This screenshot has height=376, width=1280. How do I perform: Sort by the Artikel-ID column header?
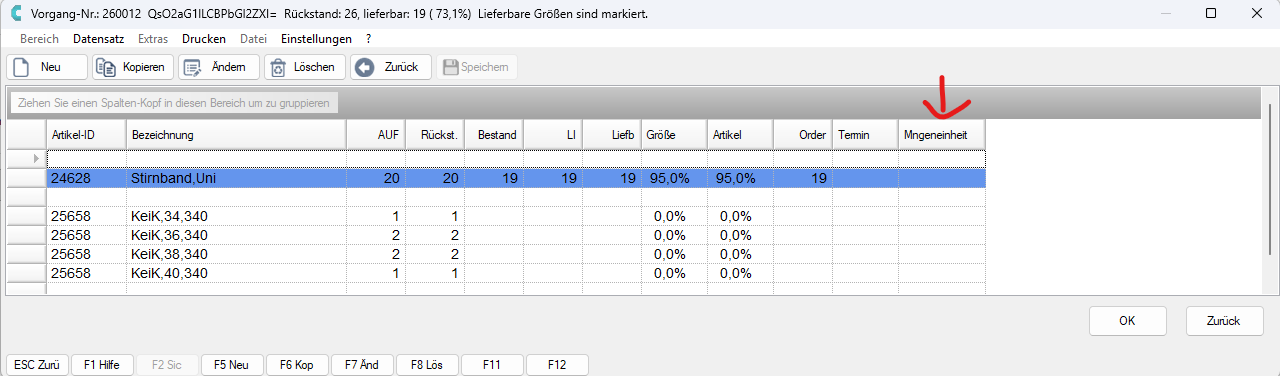pos(86,134)
